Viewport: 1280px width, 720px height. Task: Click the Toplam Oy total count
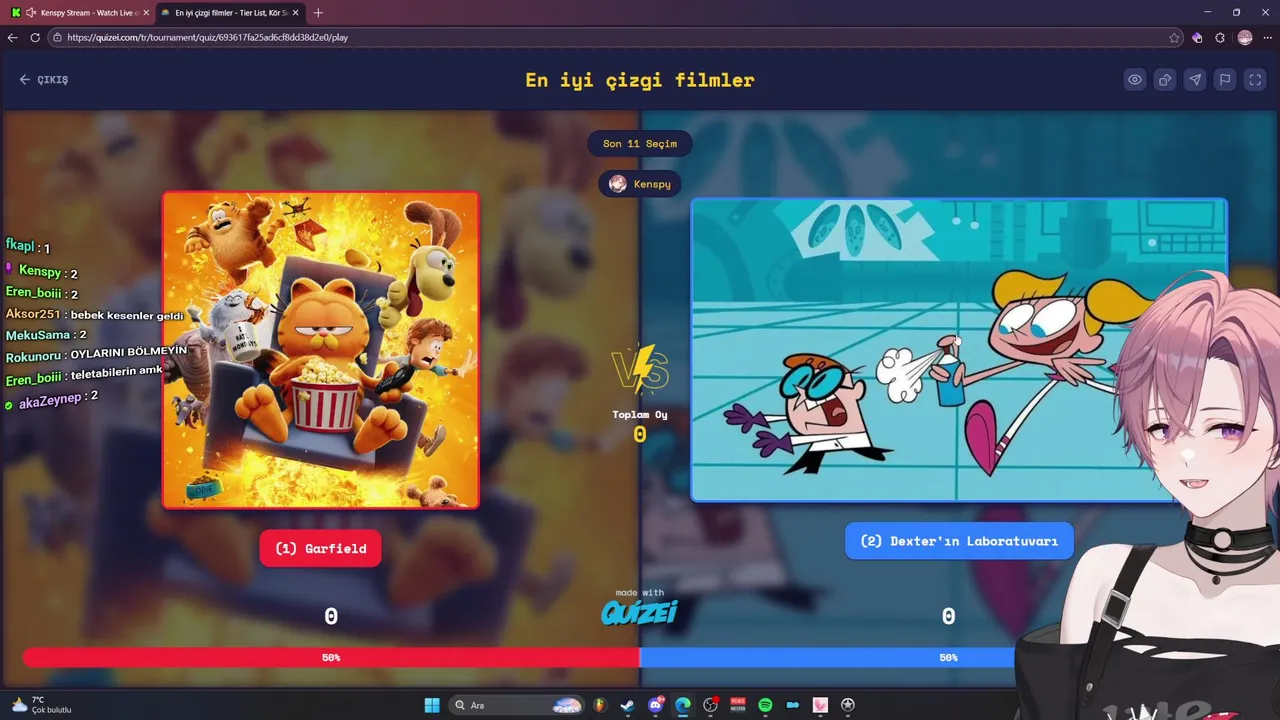pos(640,435)
